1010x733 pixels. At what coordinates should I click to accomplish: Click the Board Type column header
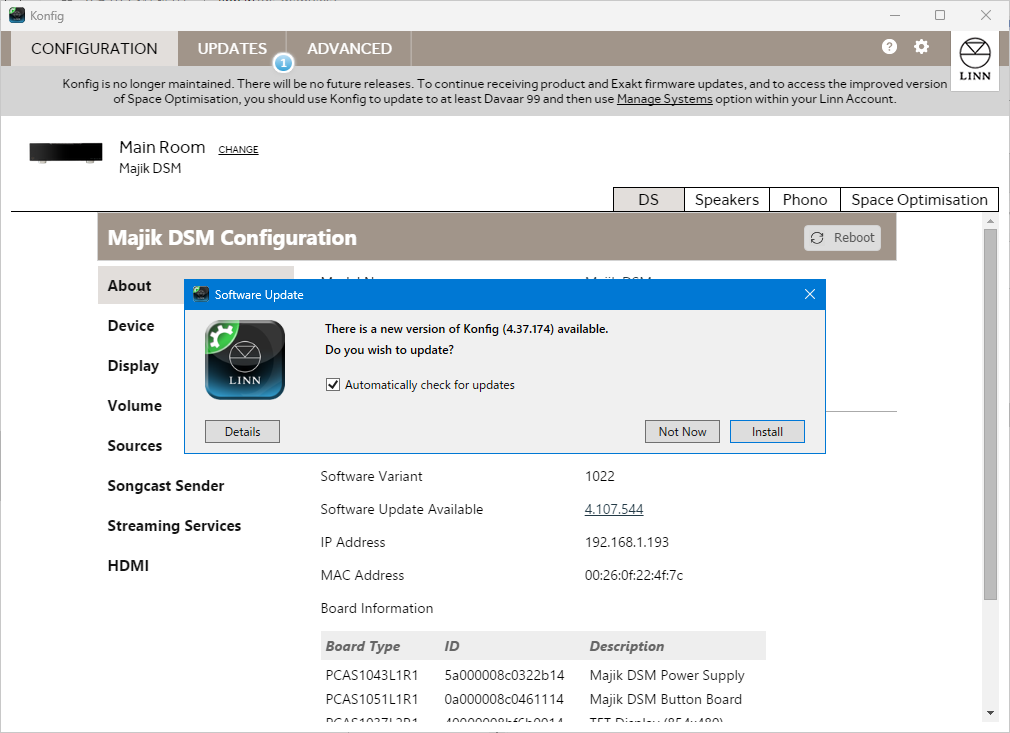(x=363, y=646)
